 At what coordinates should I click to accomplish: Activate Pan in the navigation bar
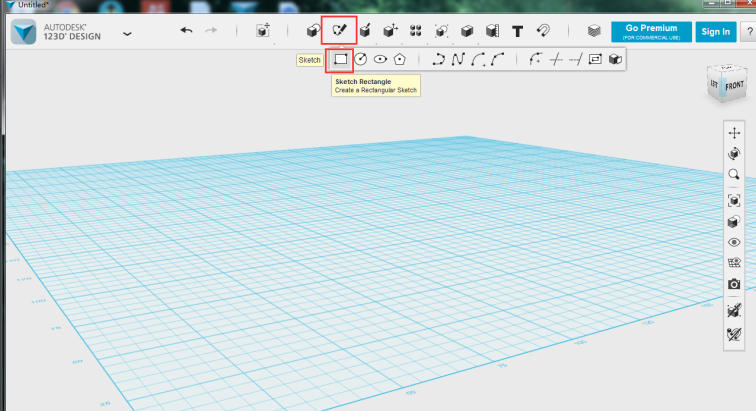tap(734, 133)
